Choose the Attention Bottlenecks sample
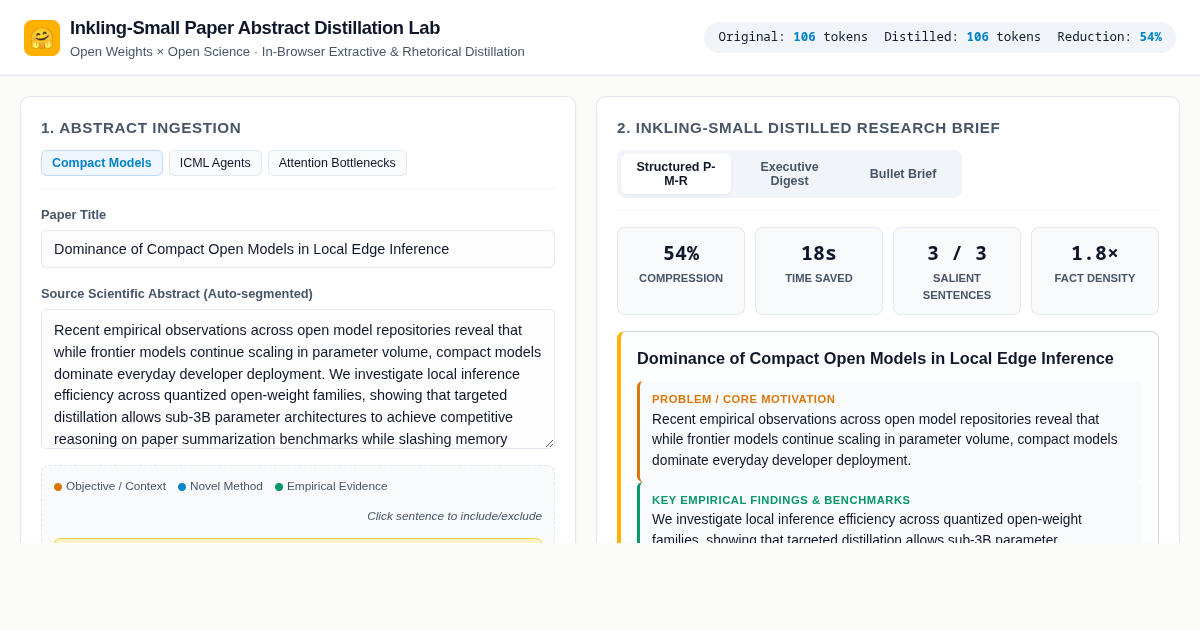The image size is (1200, 630). (337, 163)
